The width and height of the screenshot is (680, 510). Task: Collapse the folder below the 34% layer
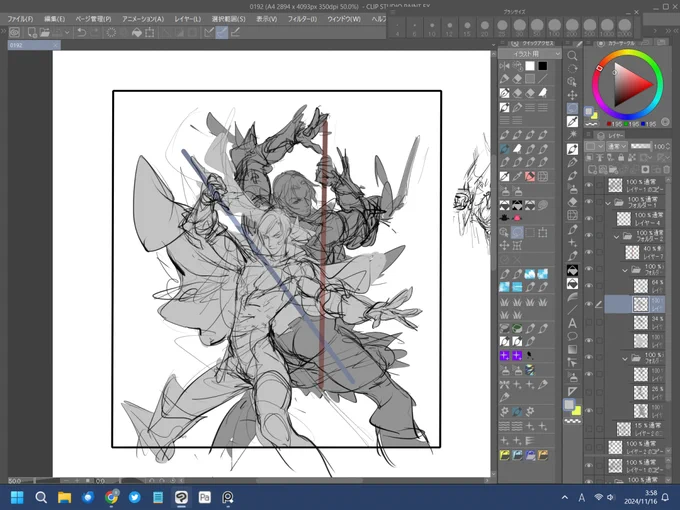click(x=625, y=359)
